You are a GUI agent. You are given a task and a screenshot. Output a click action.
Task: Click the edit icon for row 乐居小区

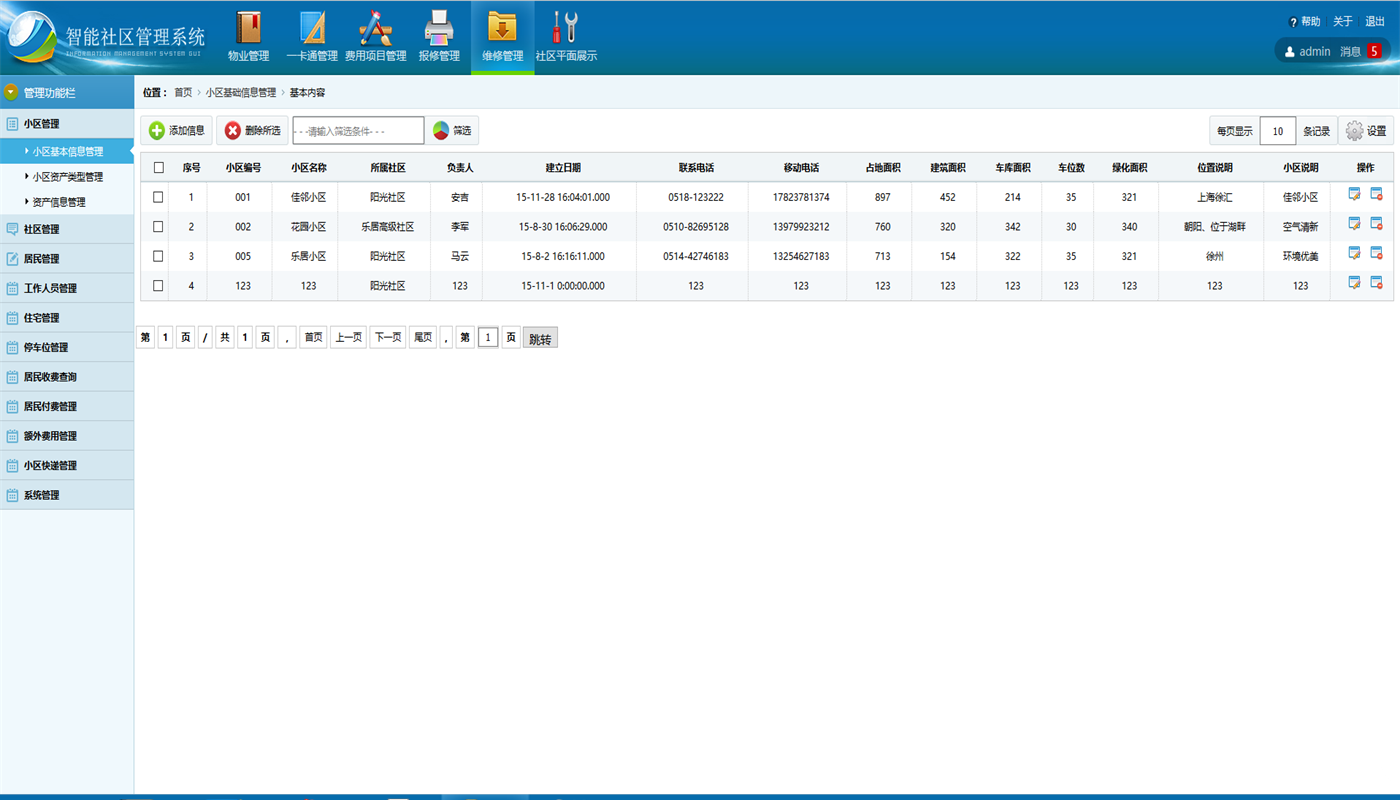(x=1354, y=253)
